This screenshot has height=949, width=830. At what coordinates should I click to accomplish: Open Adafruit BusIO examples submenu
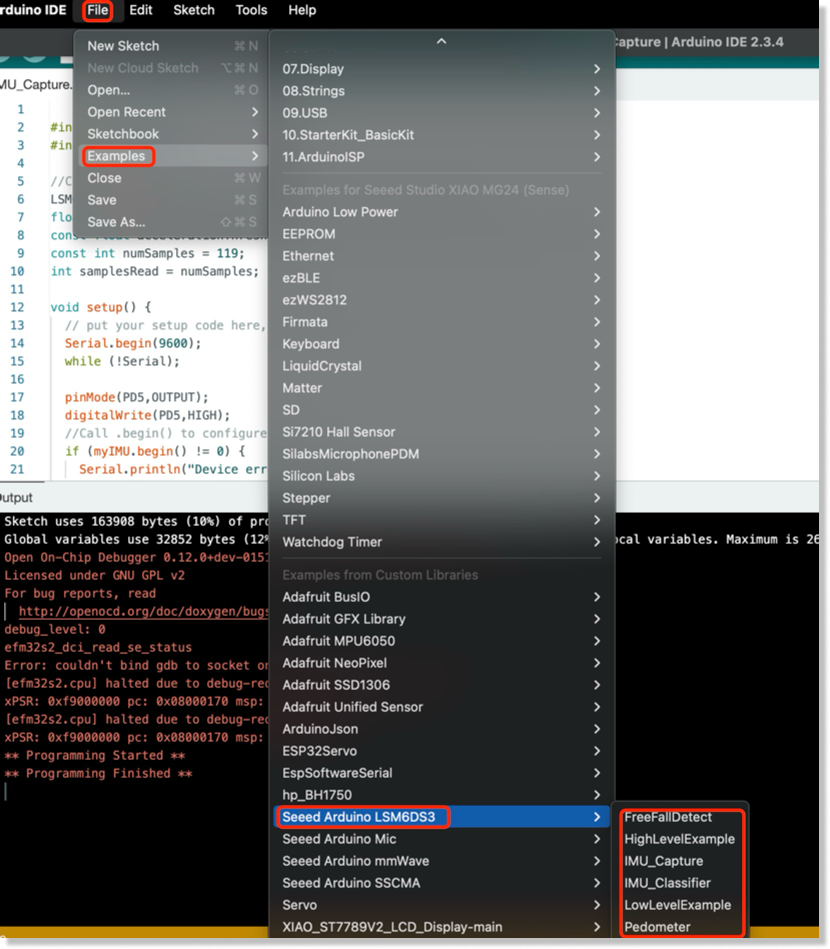[x=441, y=597]
